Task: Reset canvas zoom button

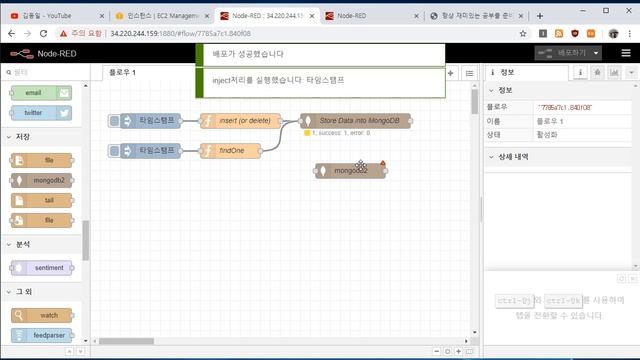Action: (x=447, y=351)
